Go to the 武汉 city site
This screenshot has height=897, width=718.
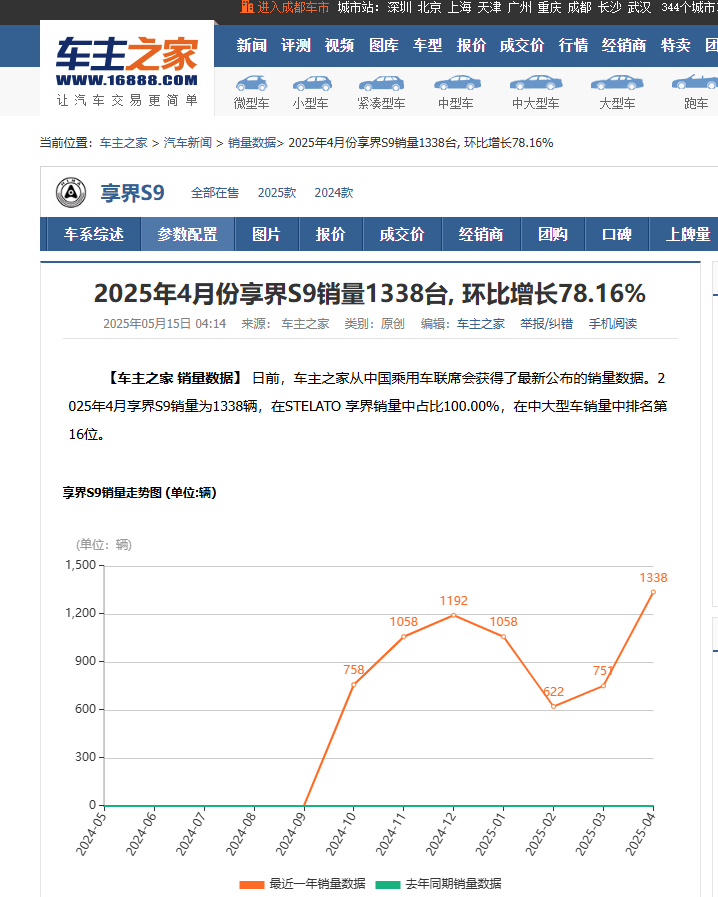pyautogui.click(x=639, y=7)
